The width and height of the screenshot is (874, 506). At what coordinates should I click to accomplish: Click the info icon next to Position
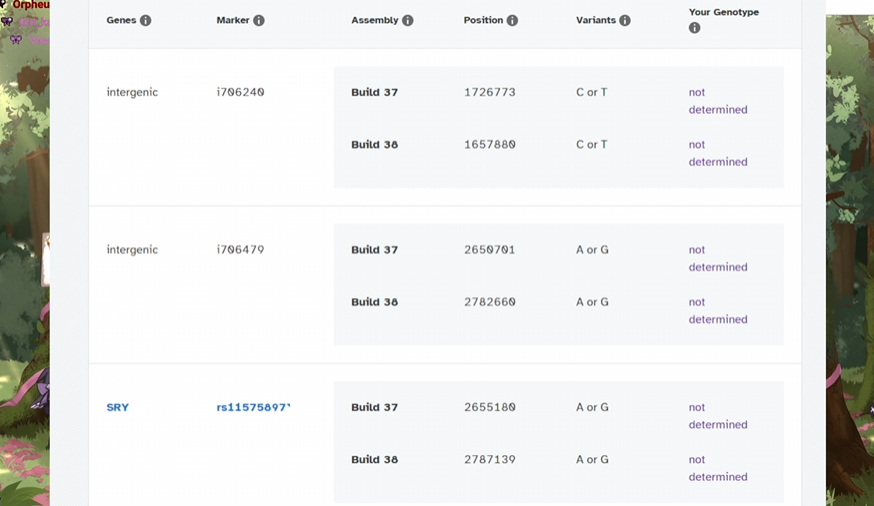coord(513,21)
